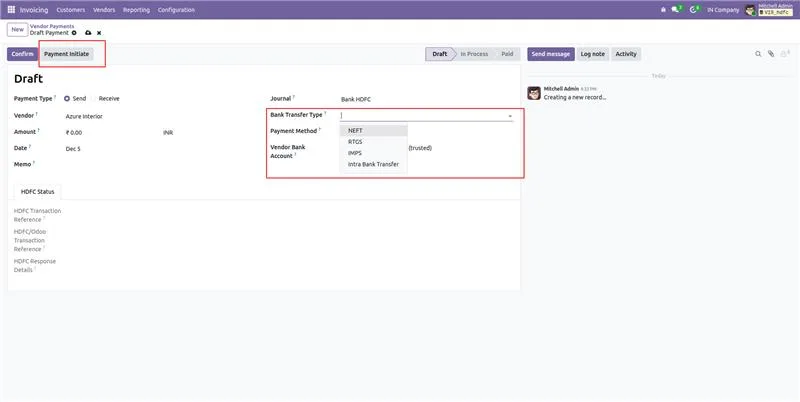The image size is (800, 402).
Task: Search messages with the chatter magnifier icon
Action: (758, 54)
